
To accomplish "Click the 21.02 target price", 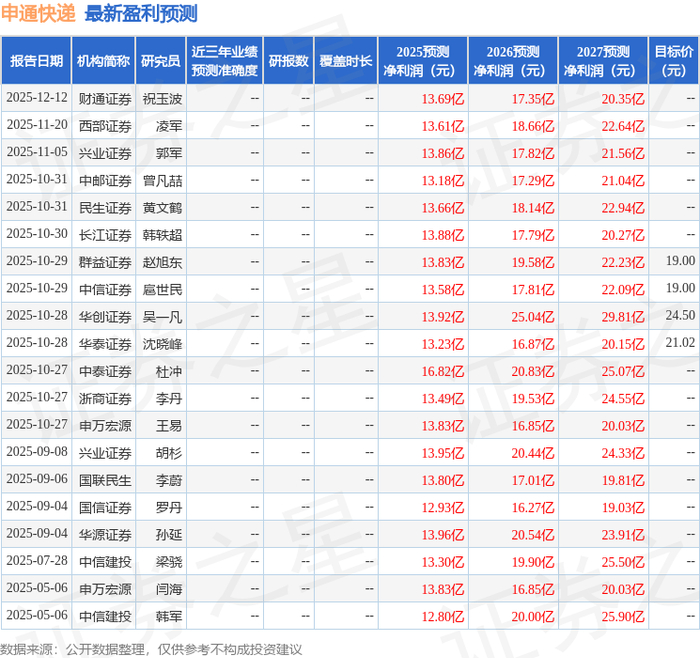I will pos(680,342).
